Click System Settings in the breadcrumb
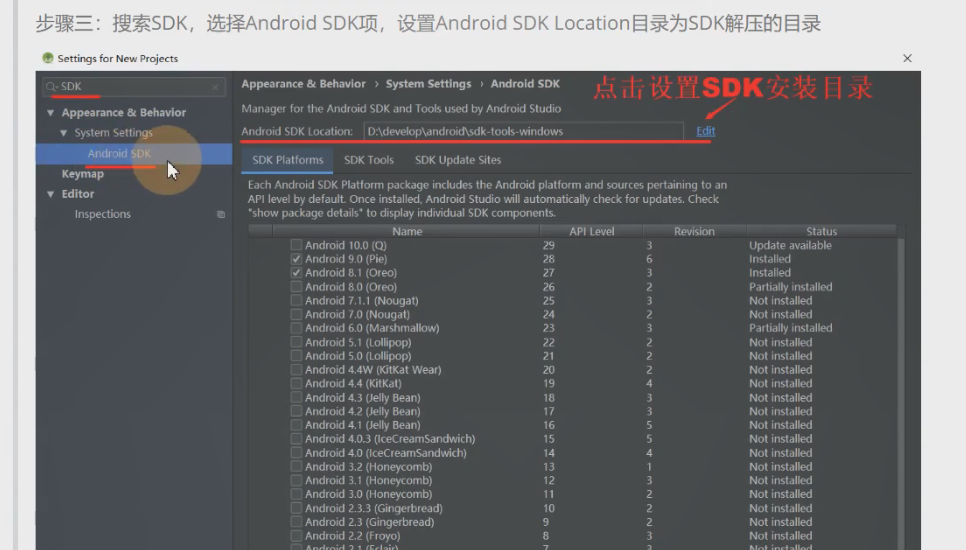966x550 pixels. pyautogui.click(x=428, y=84)
